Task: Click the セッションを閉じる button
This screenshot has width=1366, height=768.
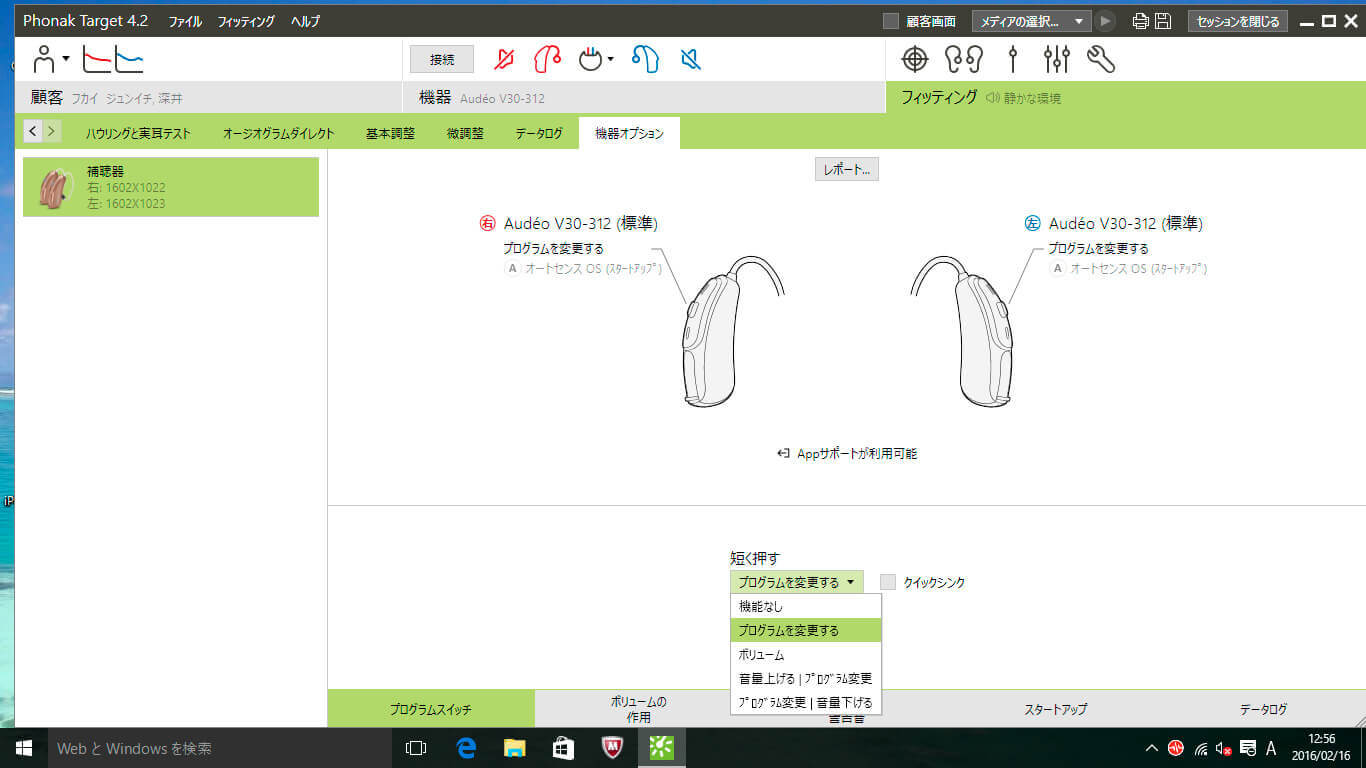Action: [1237, 21]
